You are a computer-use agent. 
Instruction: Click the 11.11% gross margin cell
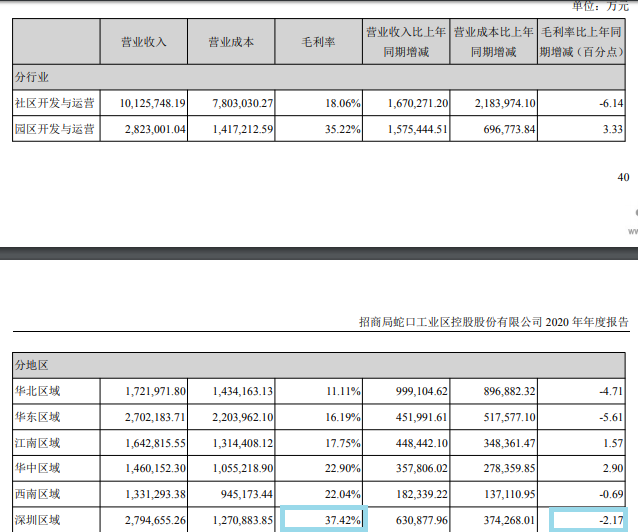(319, 391)
